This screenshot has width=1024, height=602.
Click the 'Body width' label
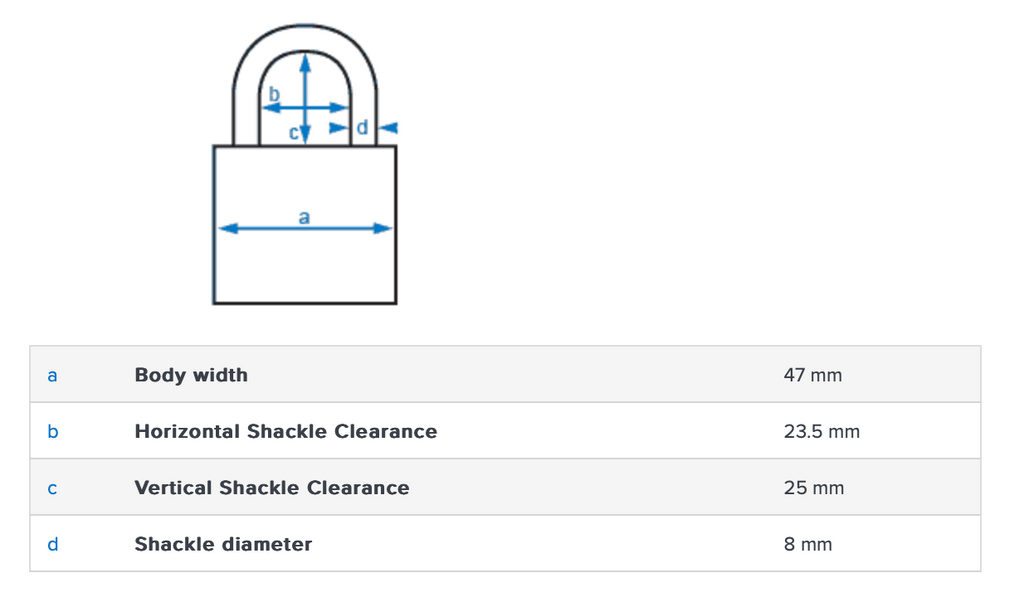coord(191,375)
